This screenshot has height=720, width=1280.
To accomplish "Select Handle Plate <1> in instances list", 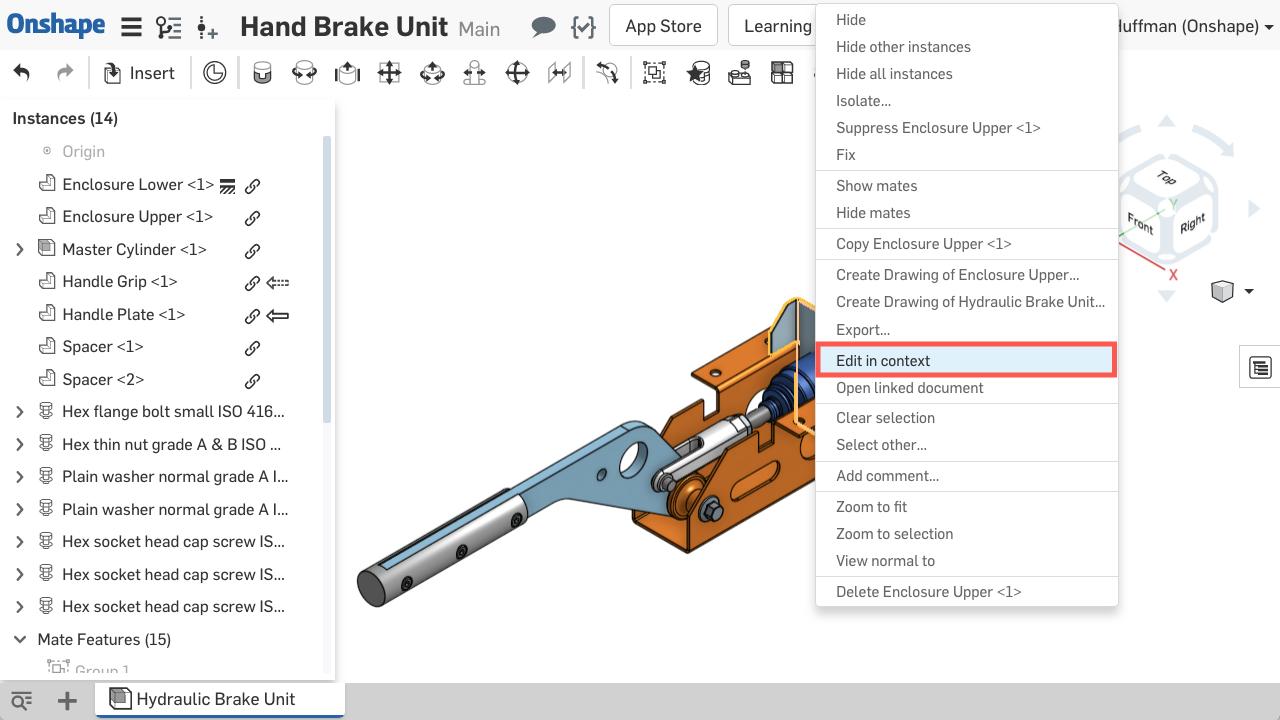I will point(123,315).
